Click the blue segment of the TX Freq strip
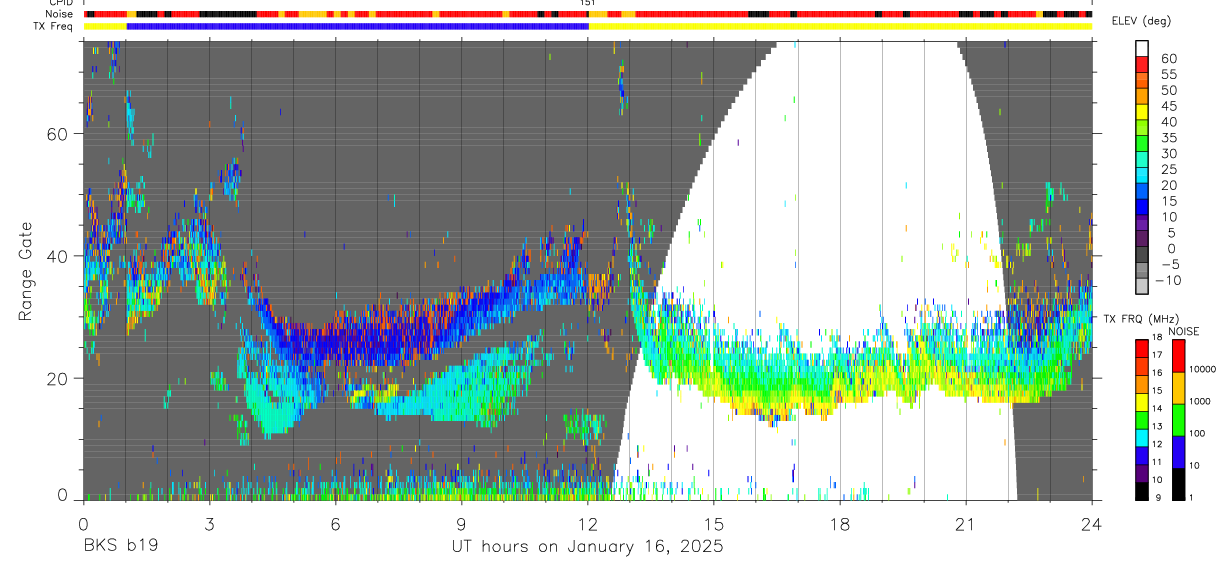The height and width of the screenshot is (567, 1228). click(358, 26)
